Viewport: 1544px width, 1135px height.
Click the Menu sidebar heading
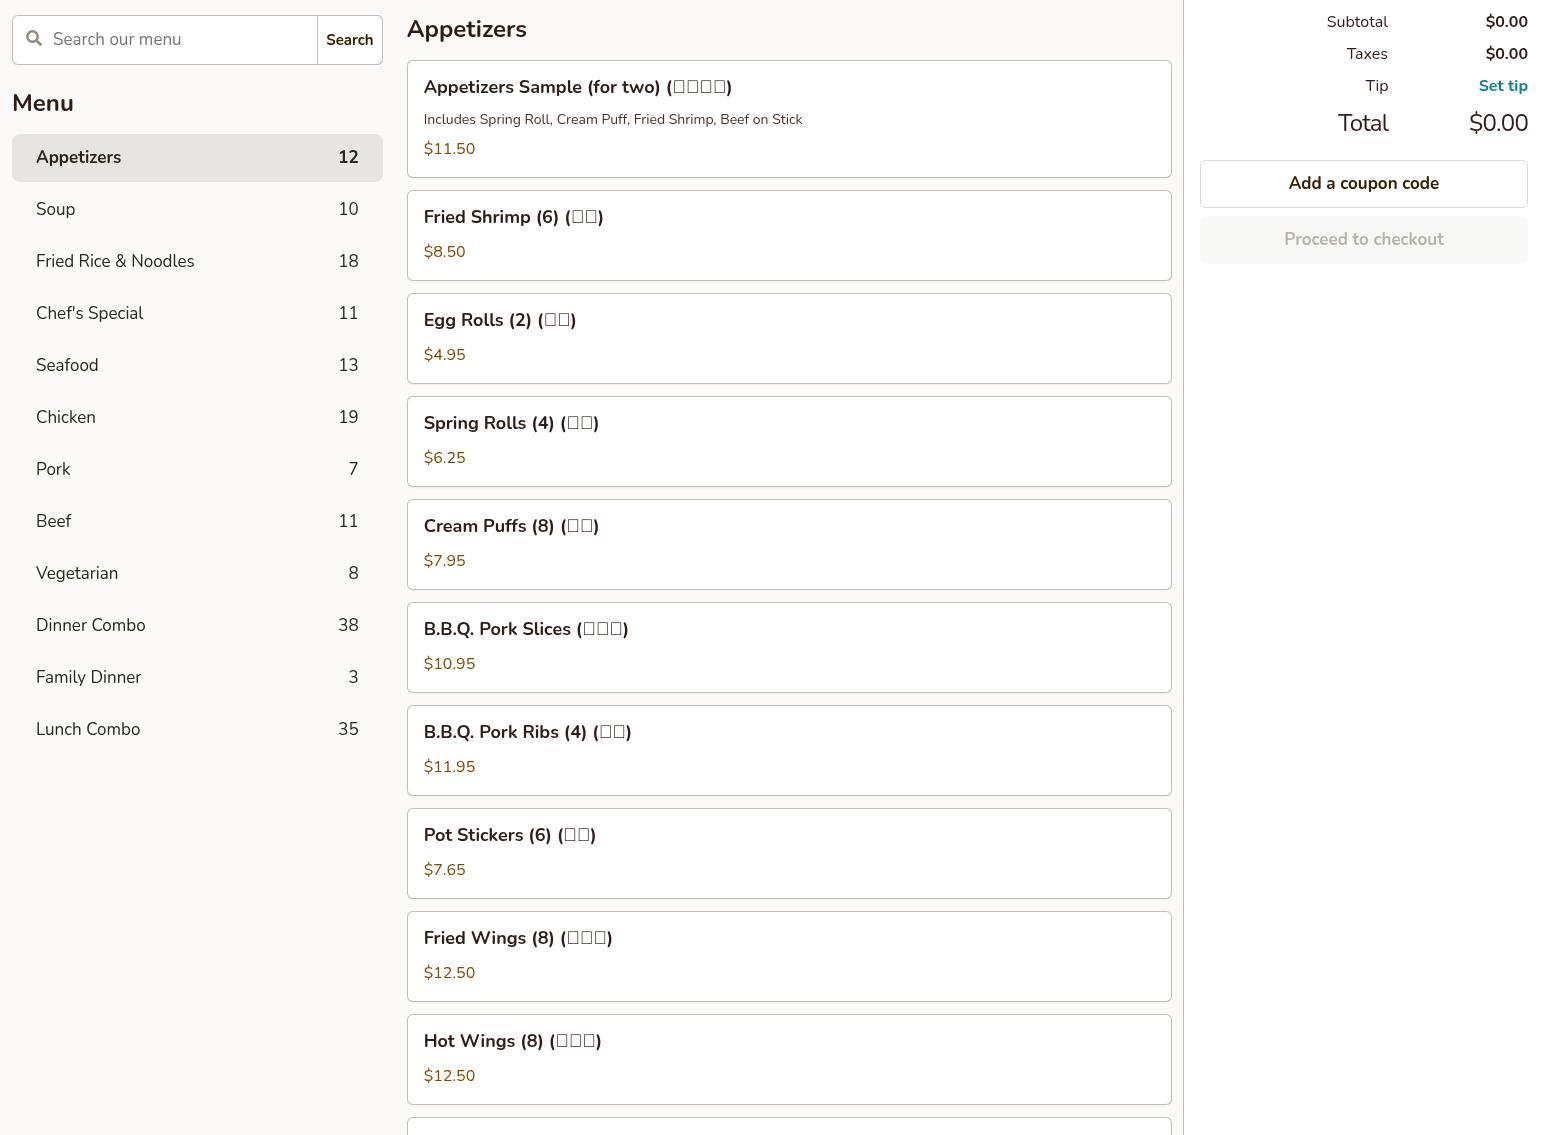[43, 103]
